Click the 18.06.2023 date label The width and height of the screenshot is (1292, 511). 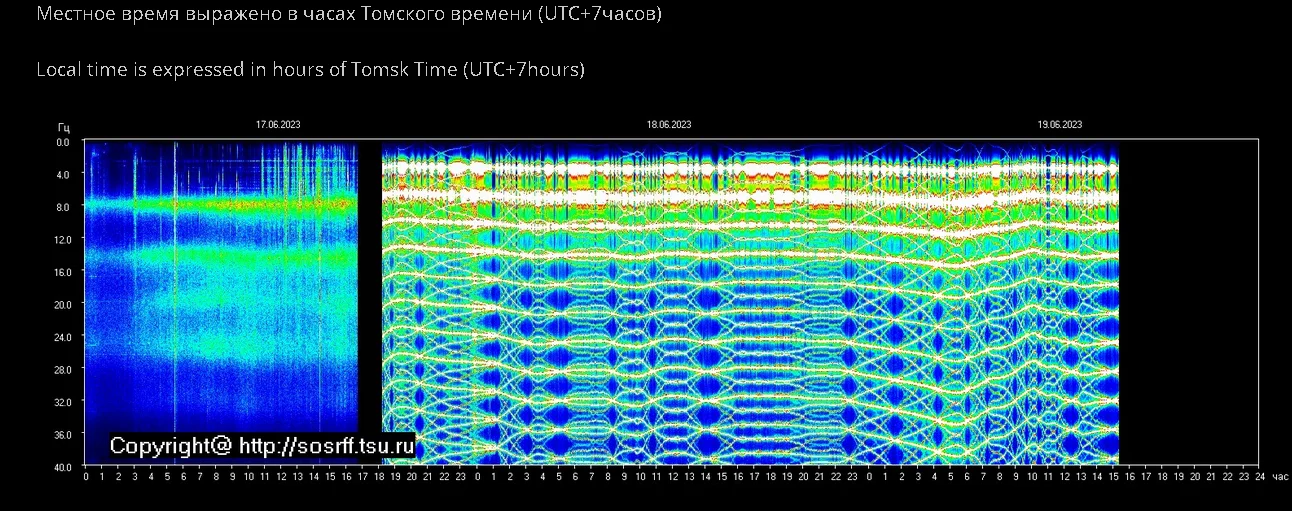(x=669, y=125)
